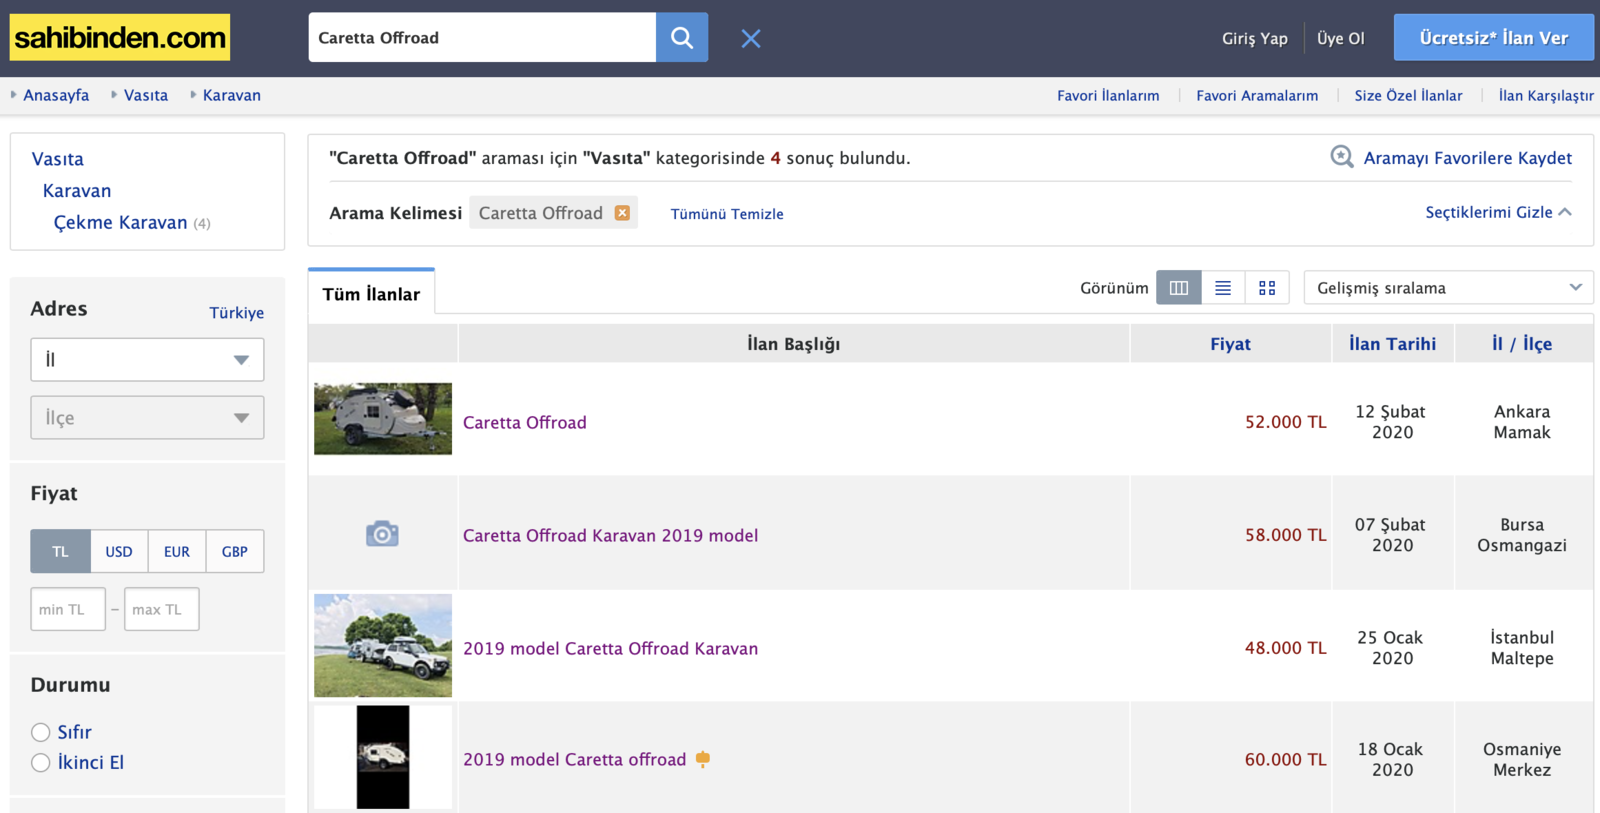Switch to classic column view icon

click(1179, 288)
